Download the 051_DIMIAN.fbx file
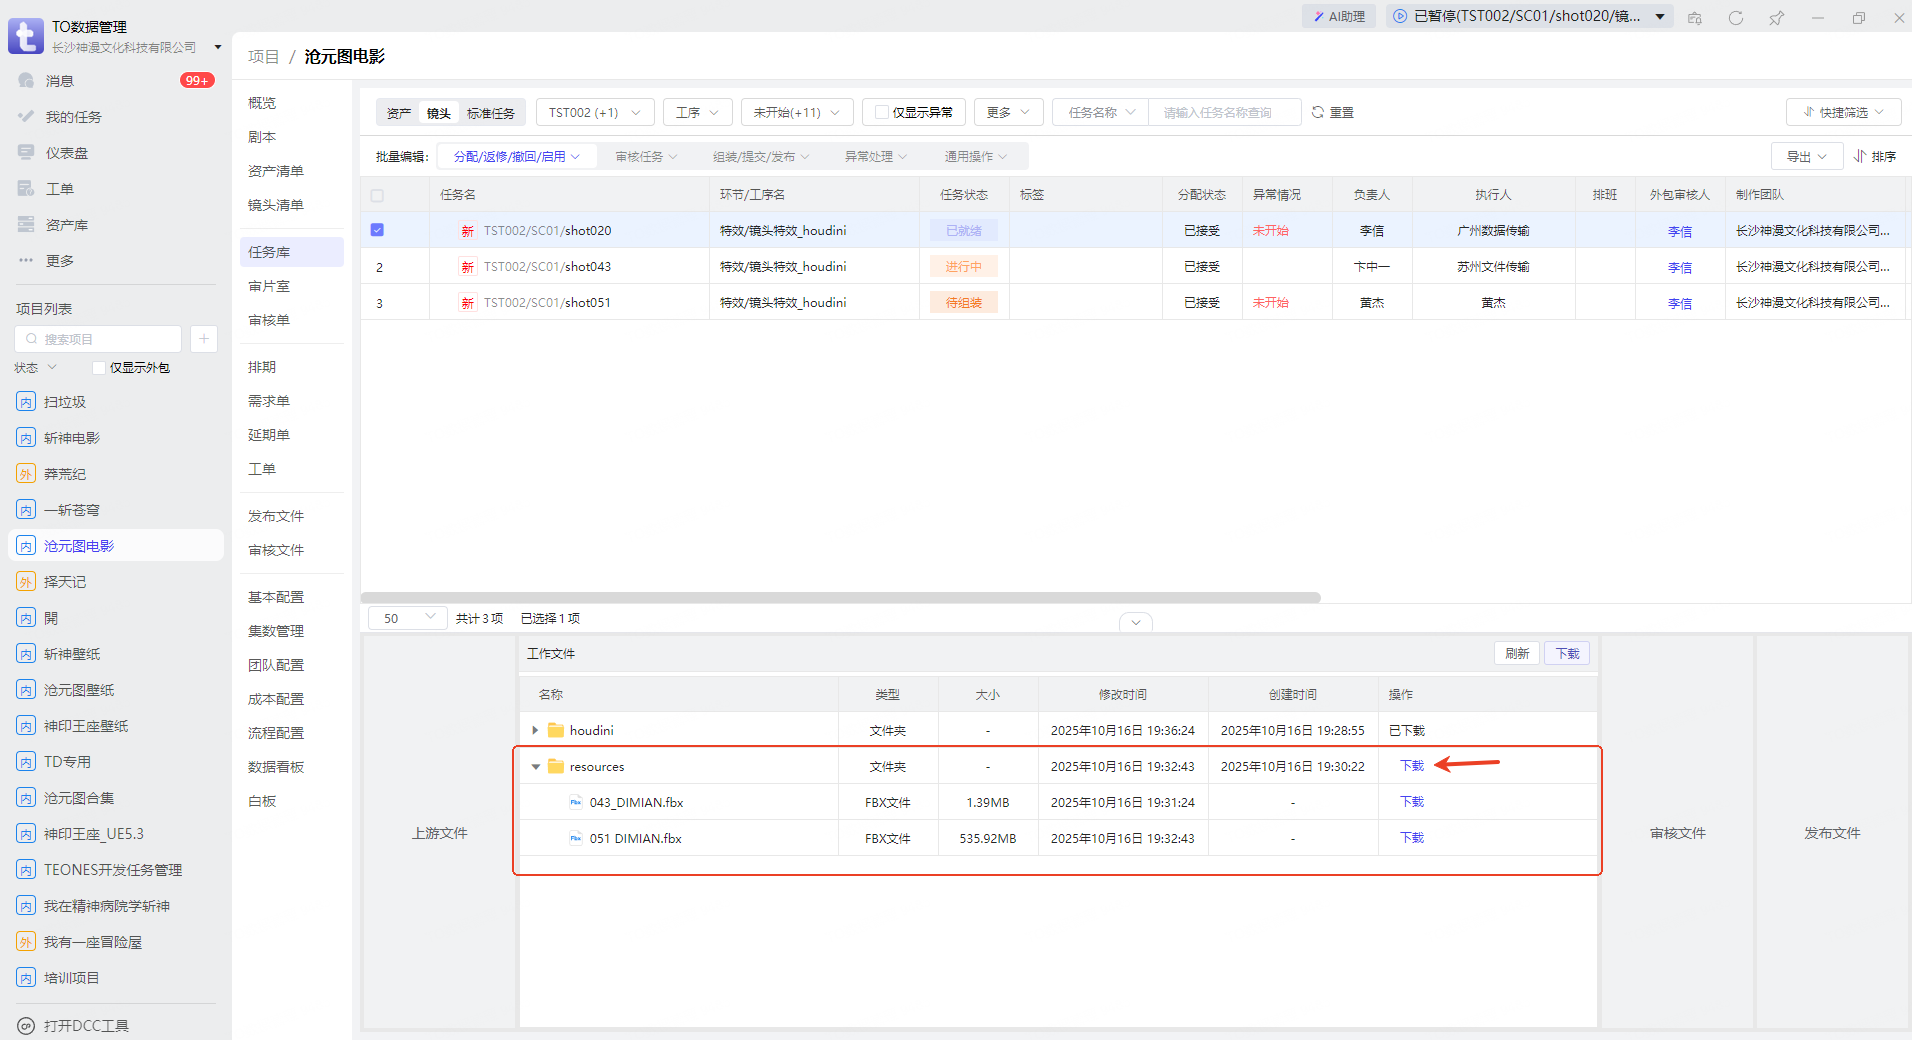This screenshot has height=1040, width=1920. [x=1411, y=838]
